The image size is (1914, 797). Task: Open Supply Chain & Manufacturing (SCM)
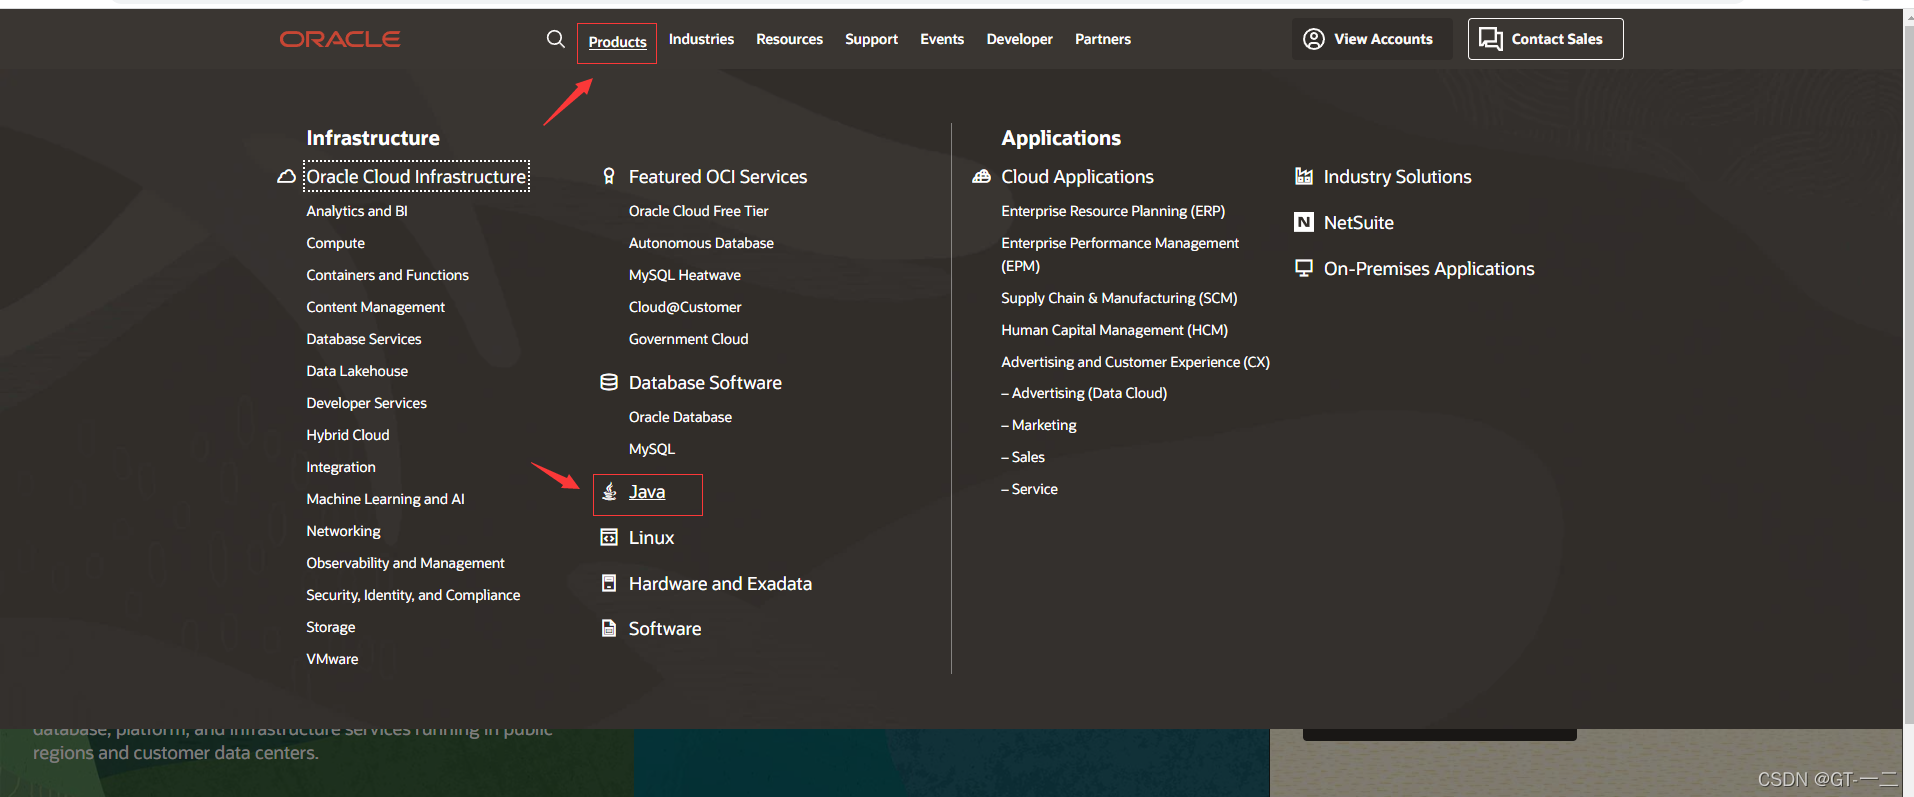click(1119, 298)
